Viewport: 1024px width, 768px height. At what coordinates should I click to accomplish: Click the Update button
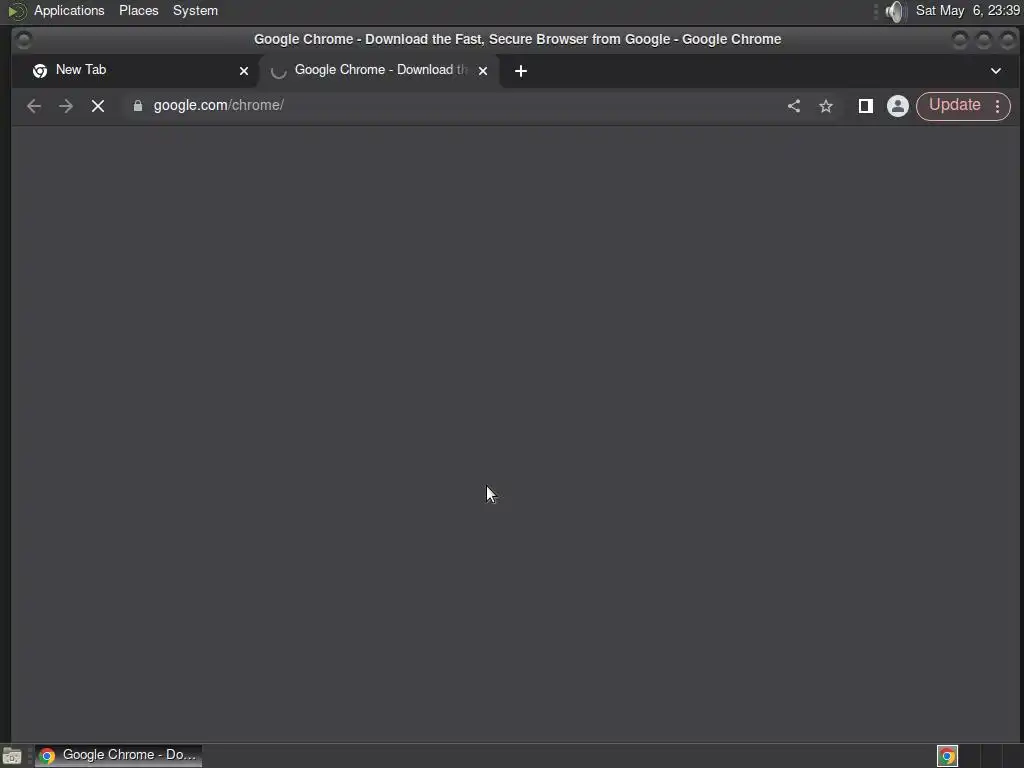coord(954,105)
